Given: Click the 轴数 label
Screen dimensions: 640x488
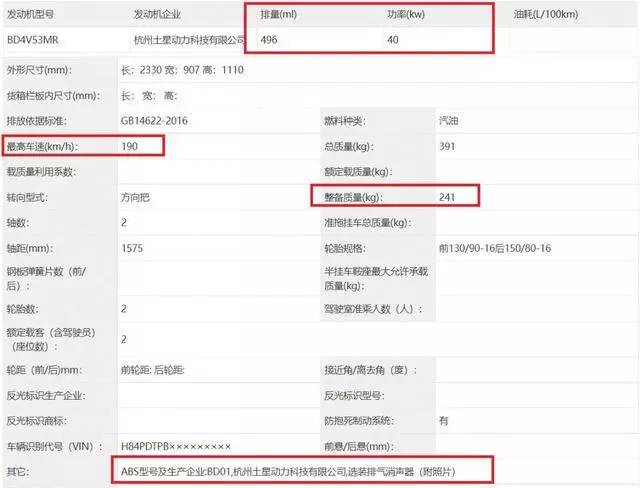Looking at the screenshot, I should click(x=18, y=223).
